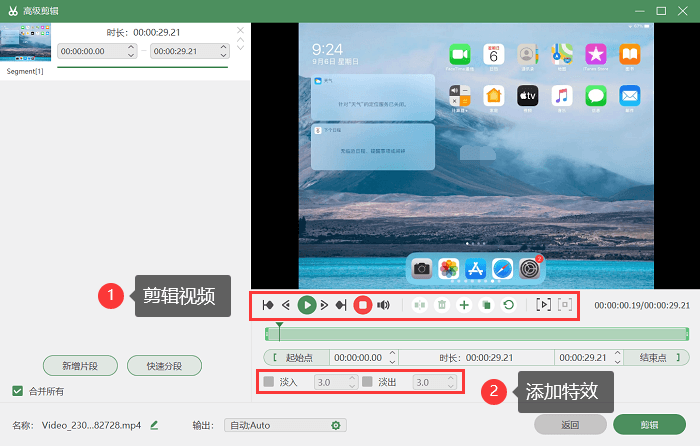This screenshot has height=446, width=700.
Task: Increase the 起始点 time with up arrow
Action: (x=392, y=353)
